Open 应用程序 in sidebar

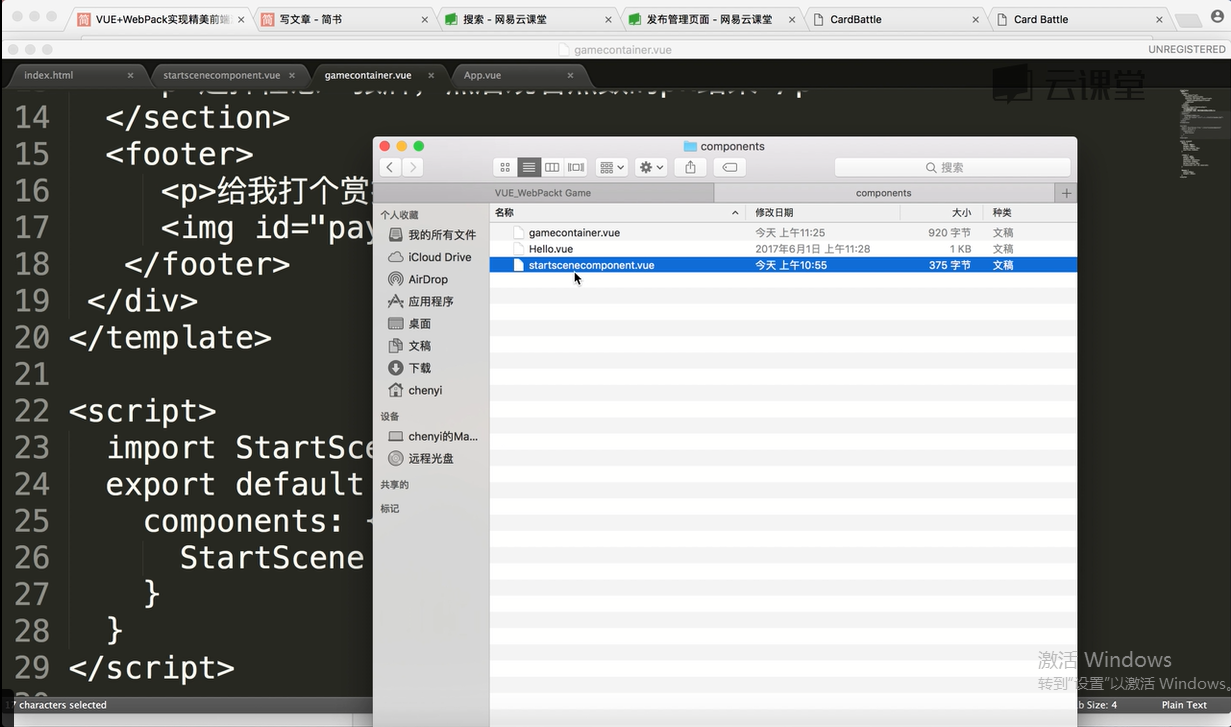click(x=420, y=301)
